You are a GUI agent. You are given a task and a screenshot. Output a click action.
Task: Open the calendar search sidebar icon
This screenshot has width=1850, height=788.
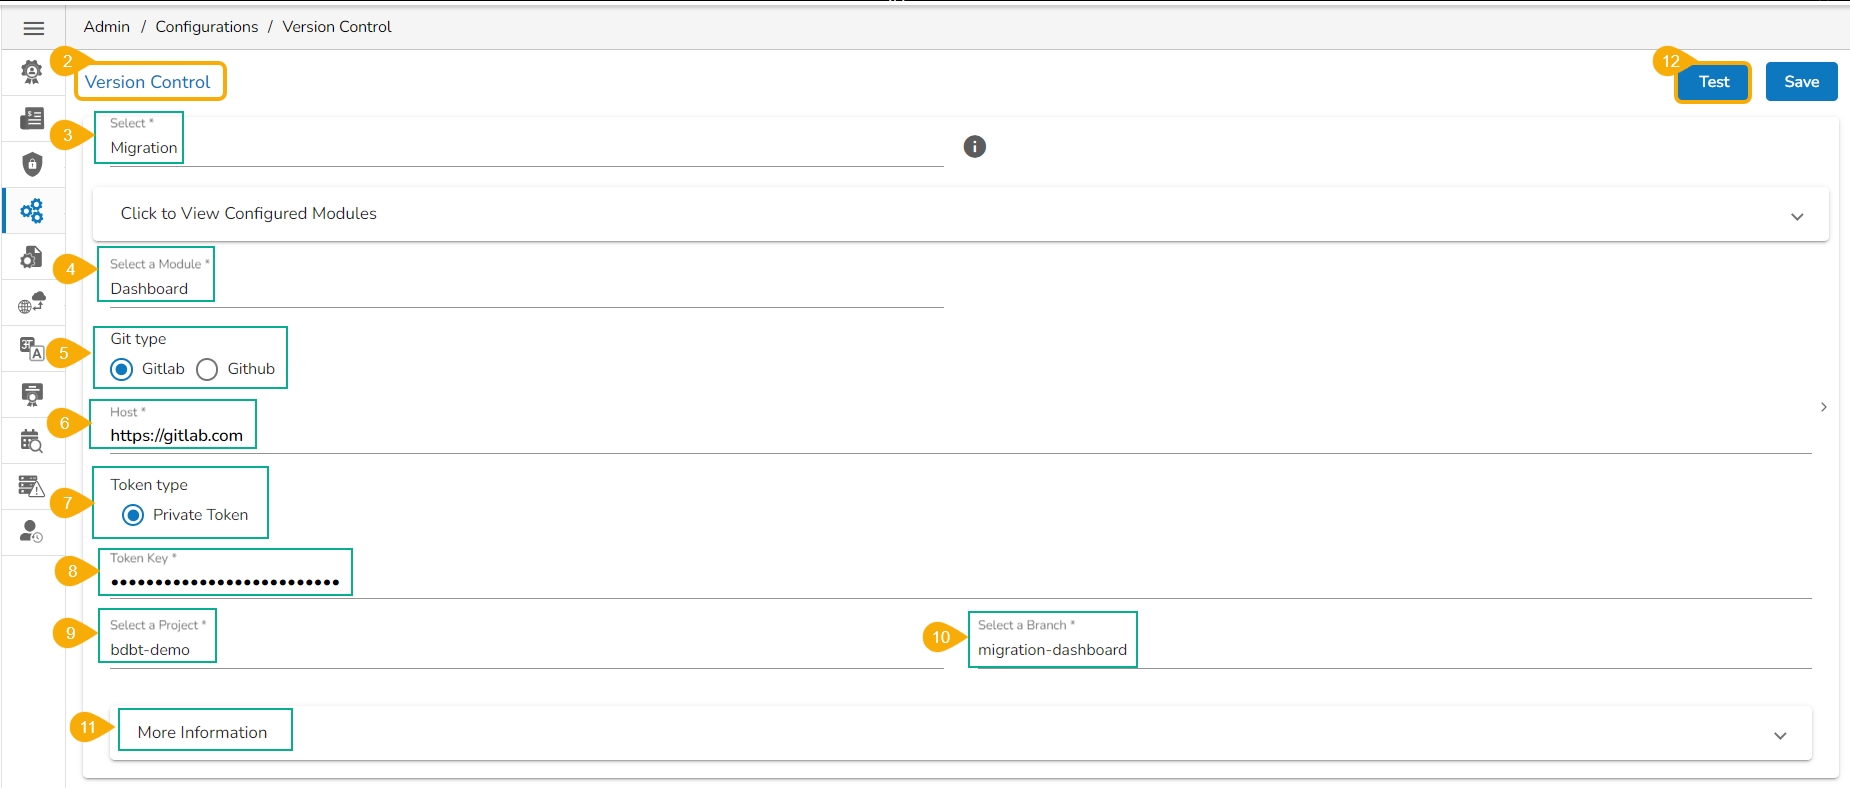pyautogui.click(x=32, y=441)
